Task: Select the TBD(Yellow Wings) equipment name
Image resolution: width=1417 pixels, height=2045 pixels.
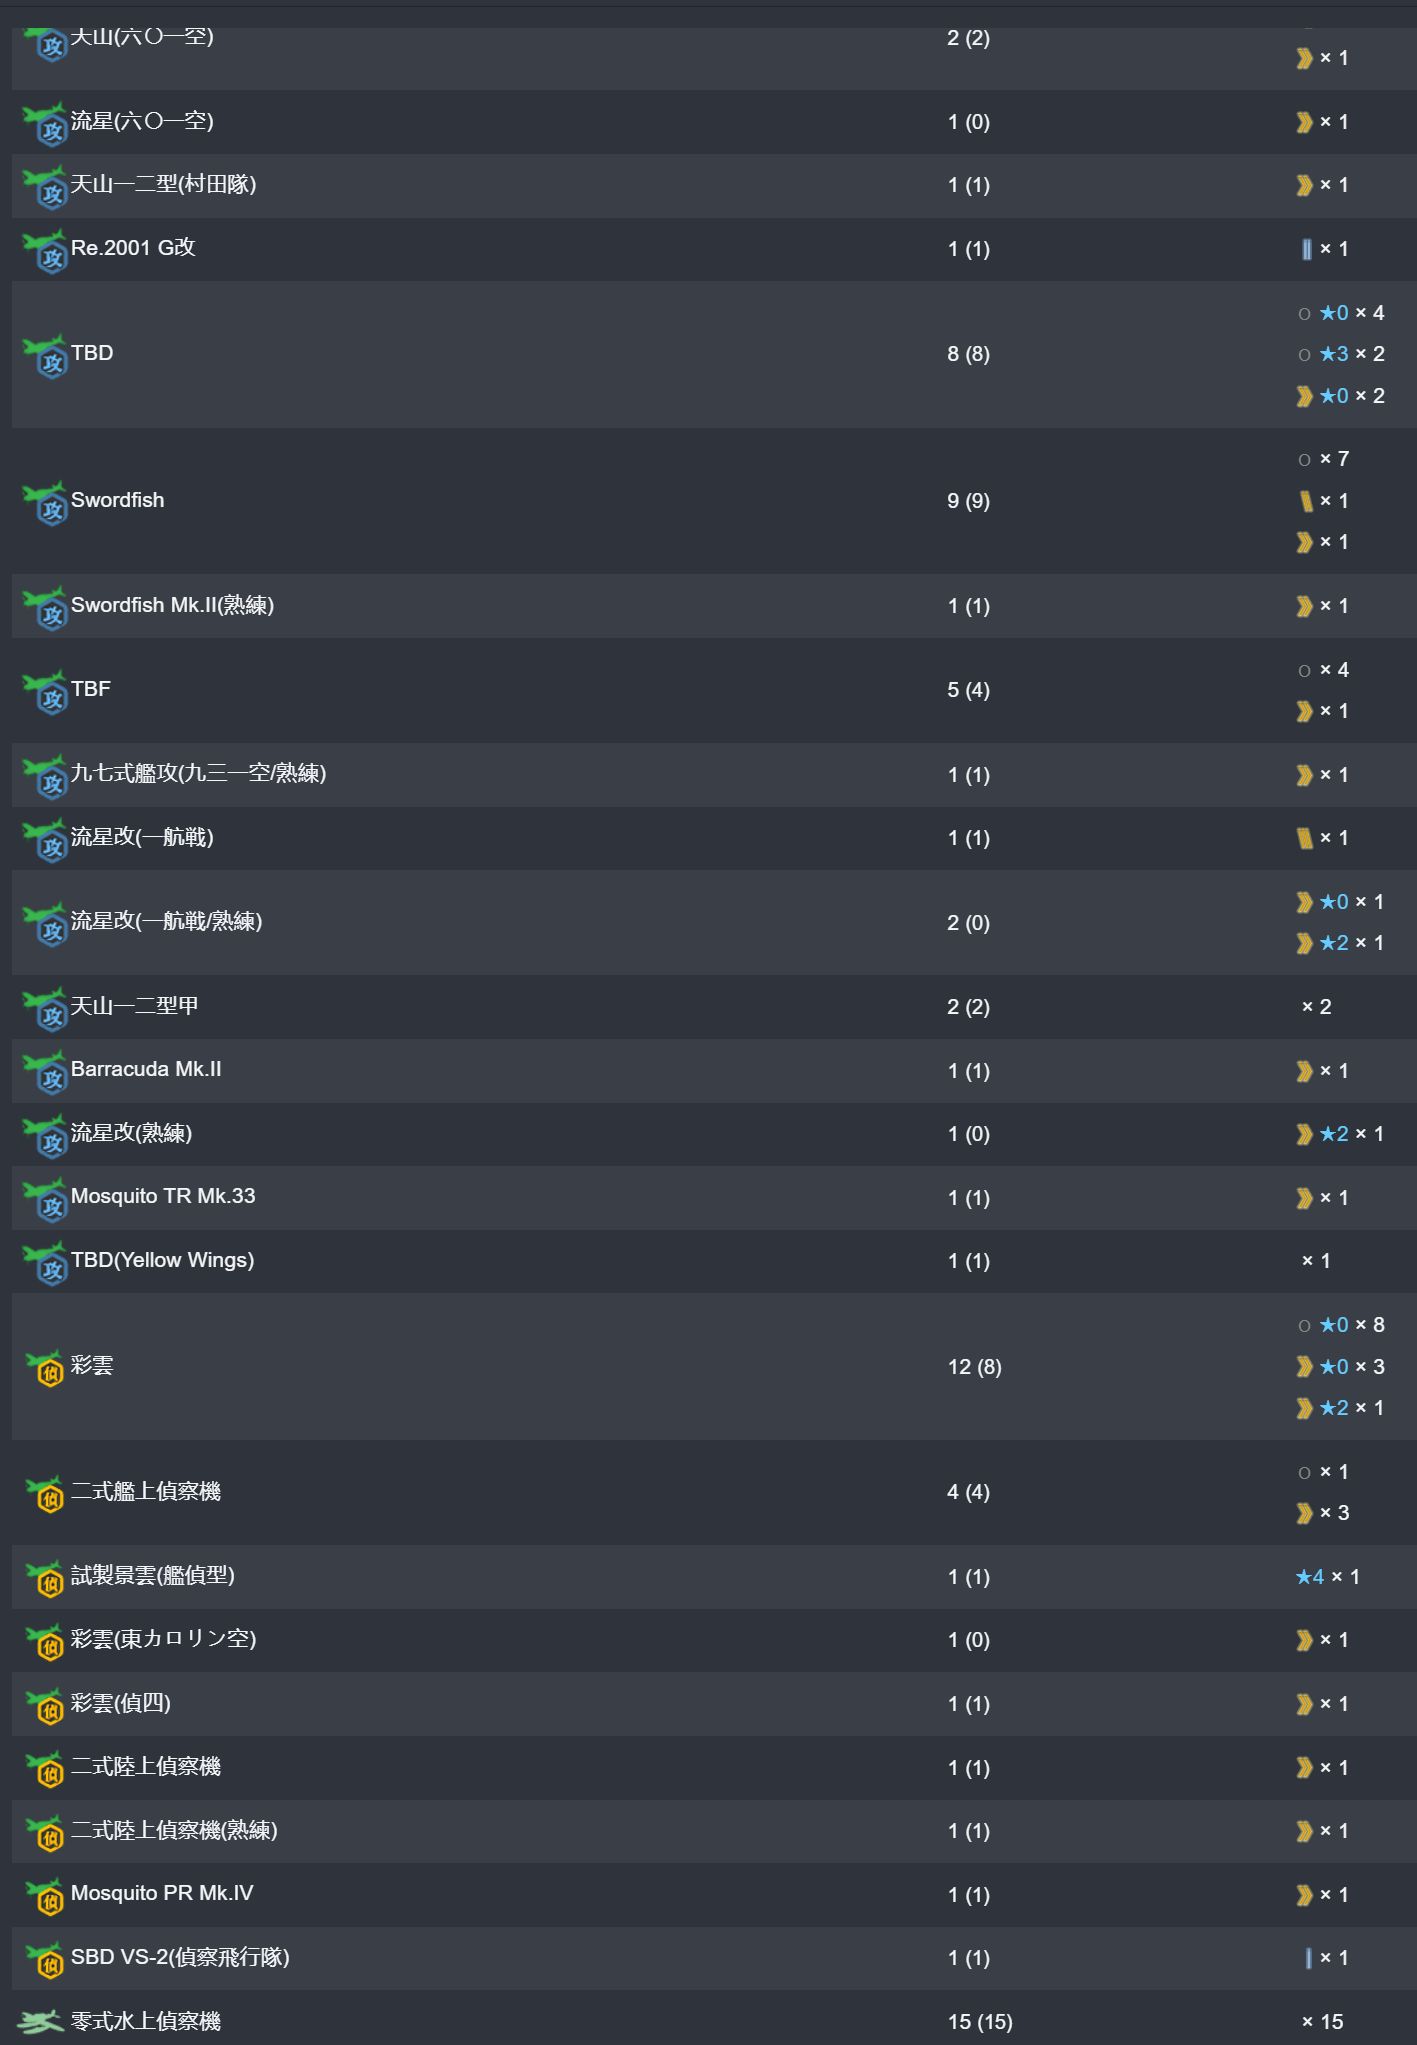Action: (162, 1260)
